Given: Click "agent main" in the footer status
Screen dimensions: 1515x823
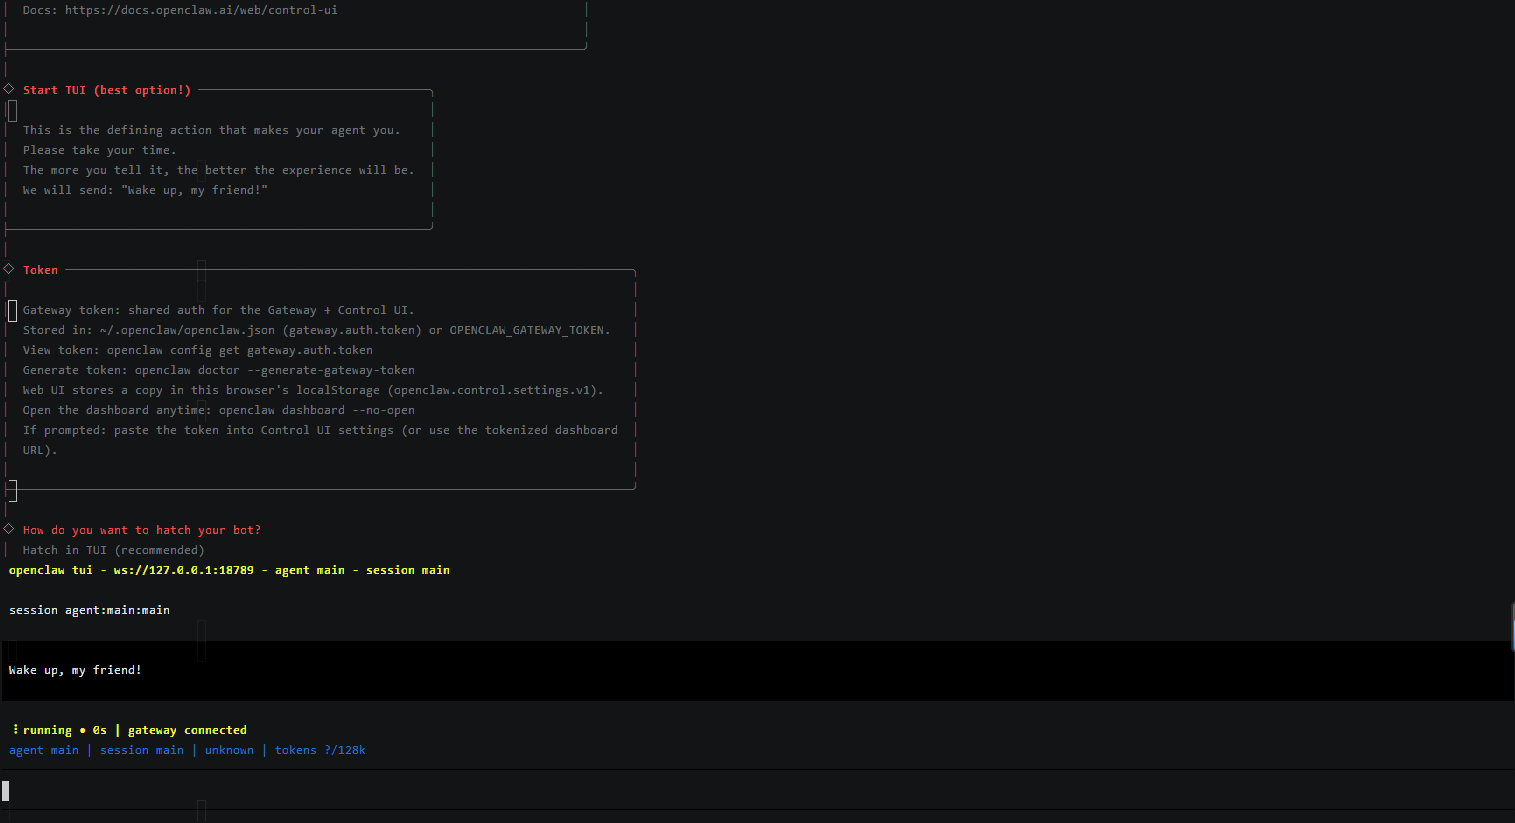Looking at the screenshot, I should pyautogui.click(x=44, y=750).
